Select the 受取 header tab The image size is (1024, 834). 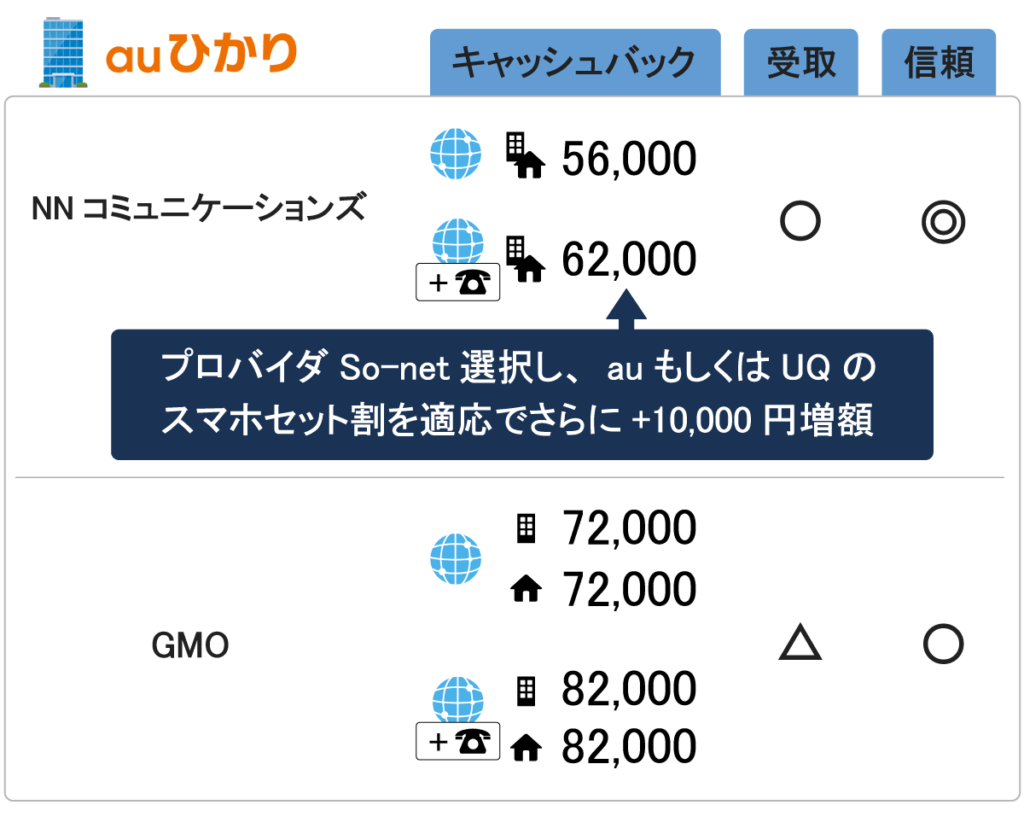(x=801, y=63)
